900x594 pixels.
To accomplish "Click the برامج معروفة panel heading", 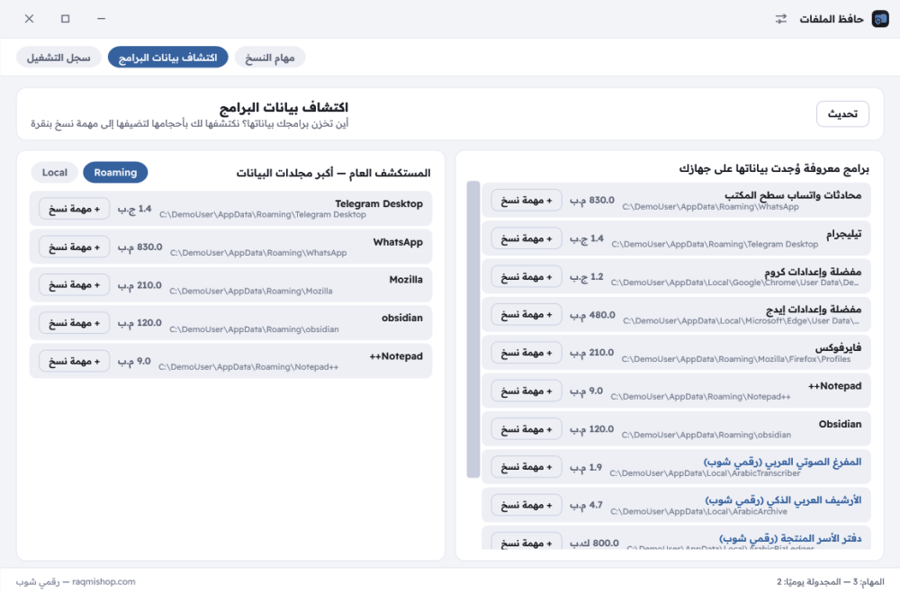I will point(774,168).
